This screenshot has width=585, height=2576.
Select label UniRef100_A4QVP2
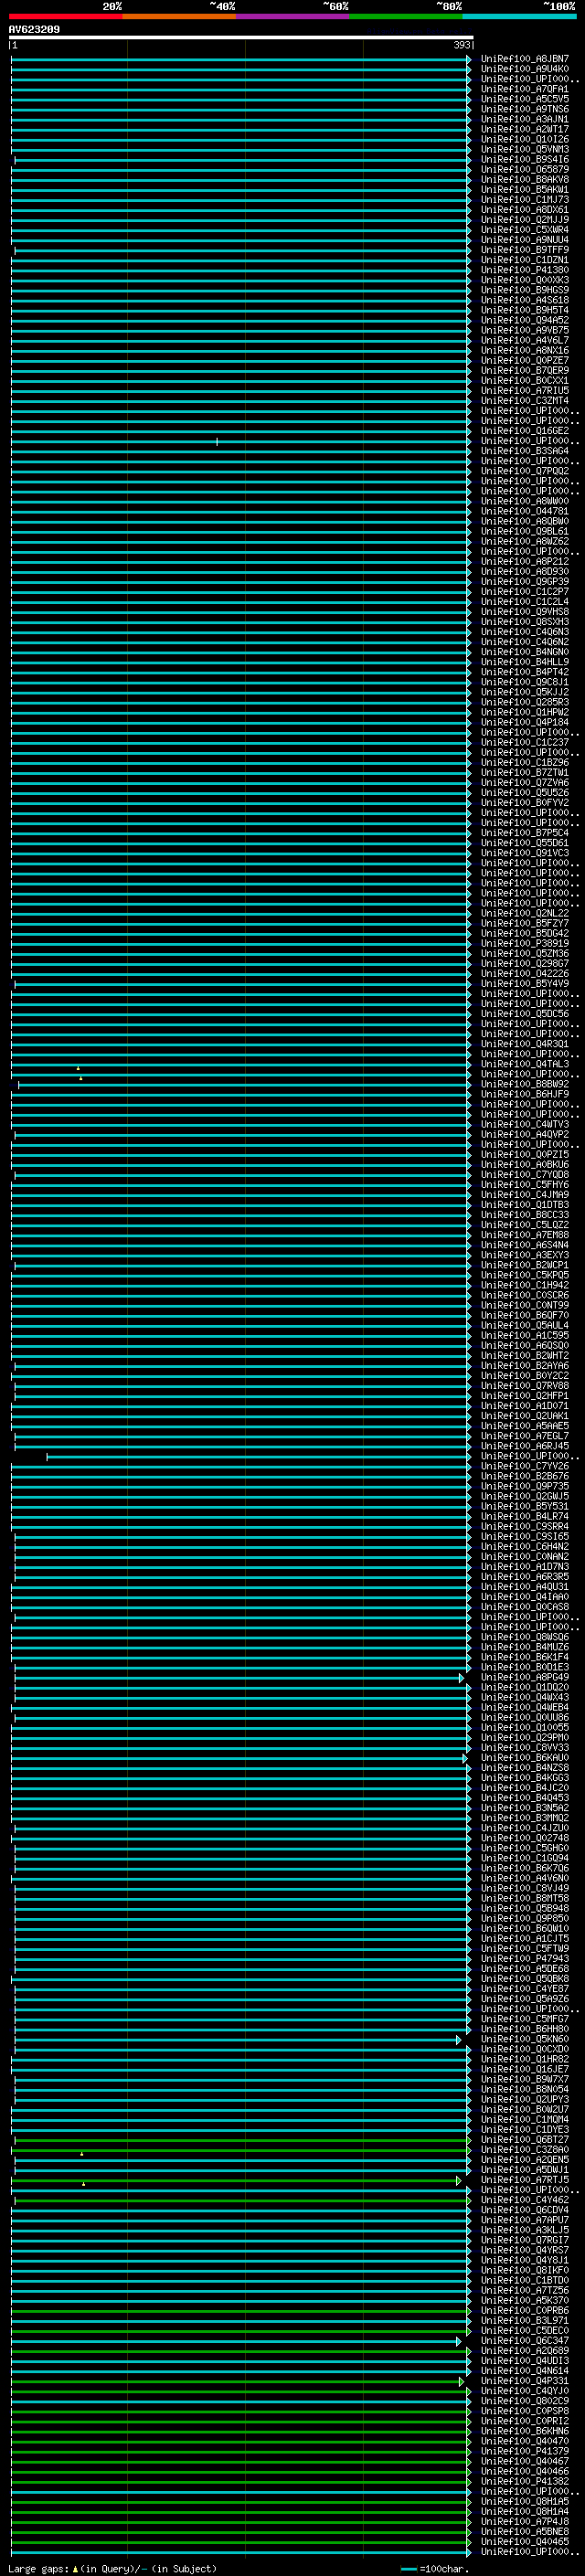[525, 1134]
